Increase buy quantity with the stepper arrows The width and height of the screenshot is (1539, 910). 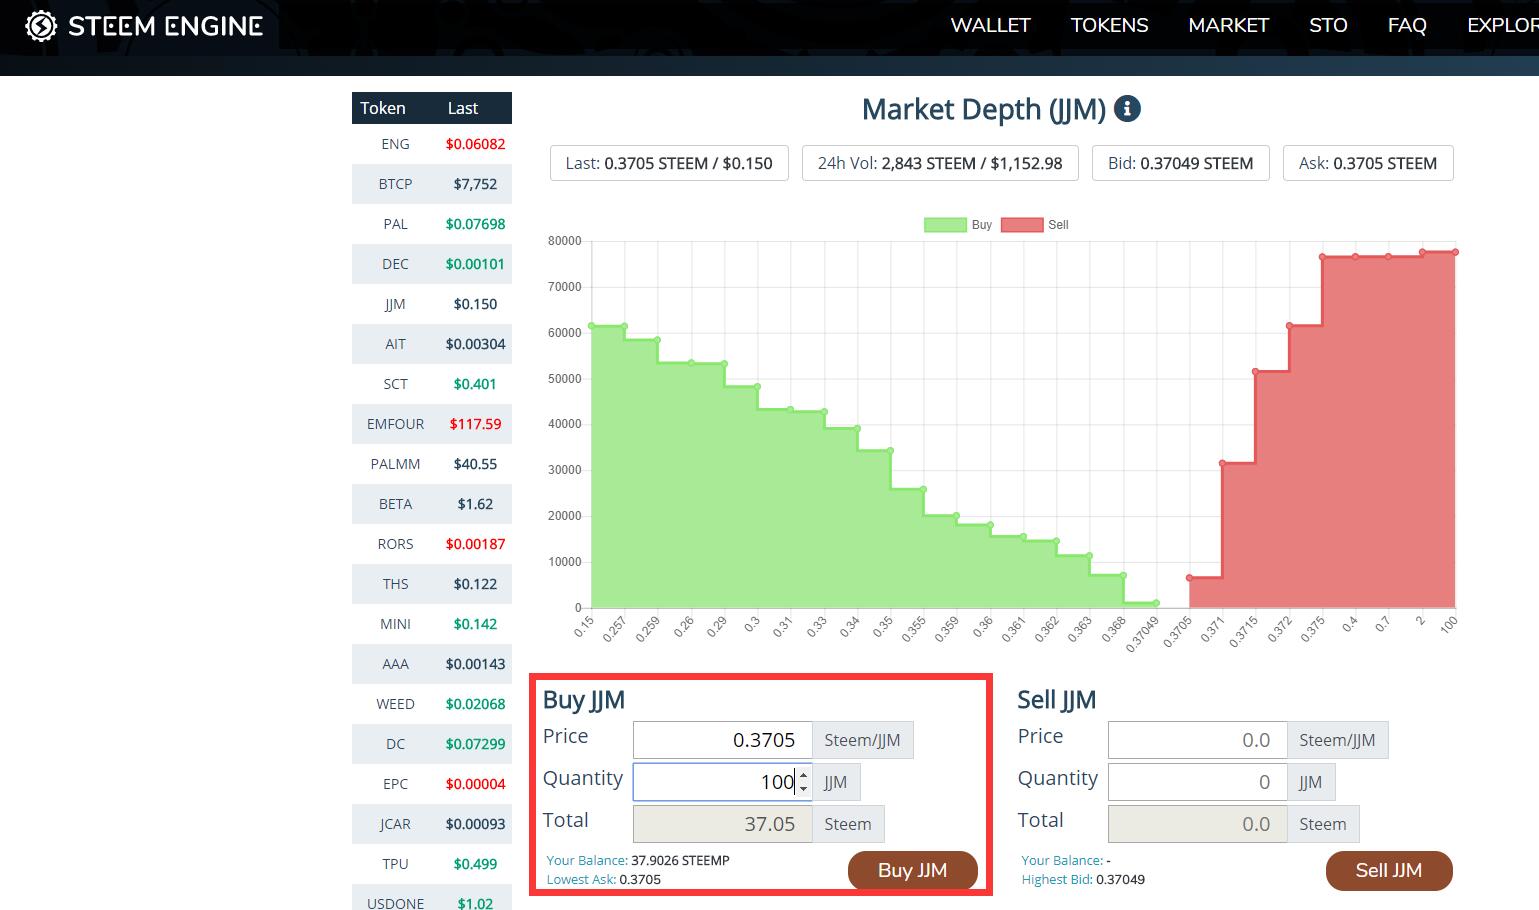point(803,775)
